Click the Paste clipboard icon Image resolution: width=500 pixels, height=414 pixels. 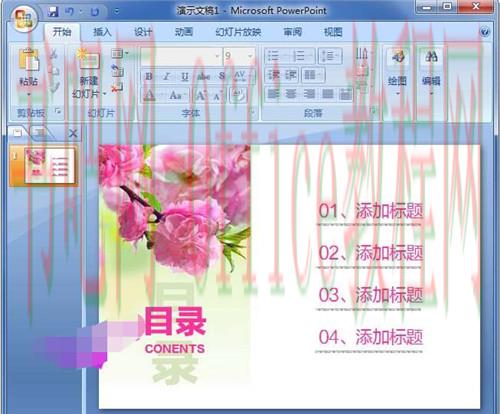[29, 60]
